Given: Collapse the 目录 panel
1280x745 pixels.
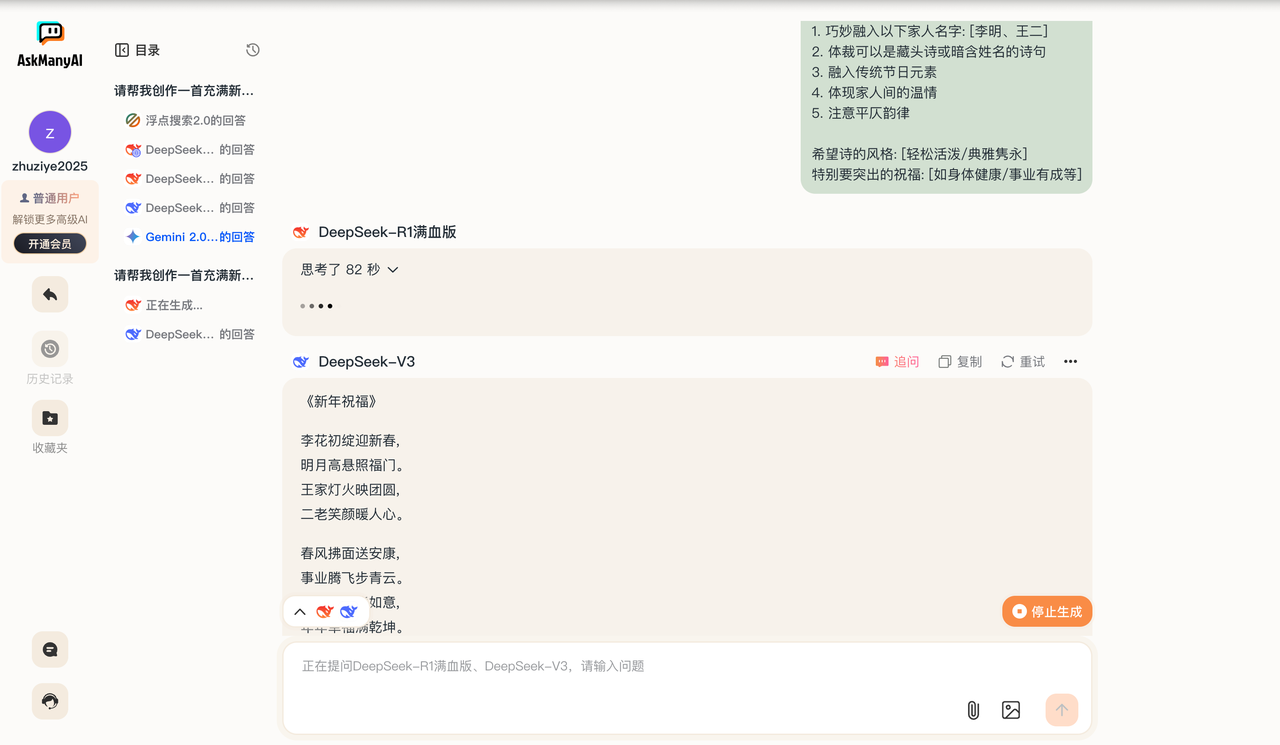Looking at the screenshot, I should 122,50.
